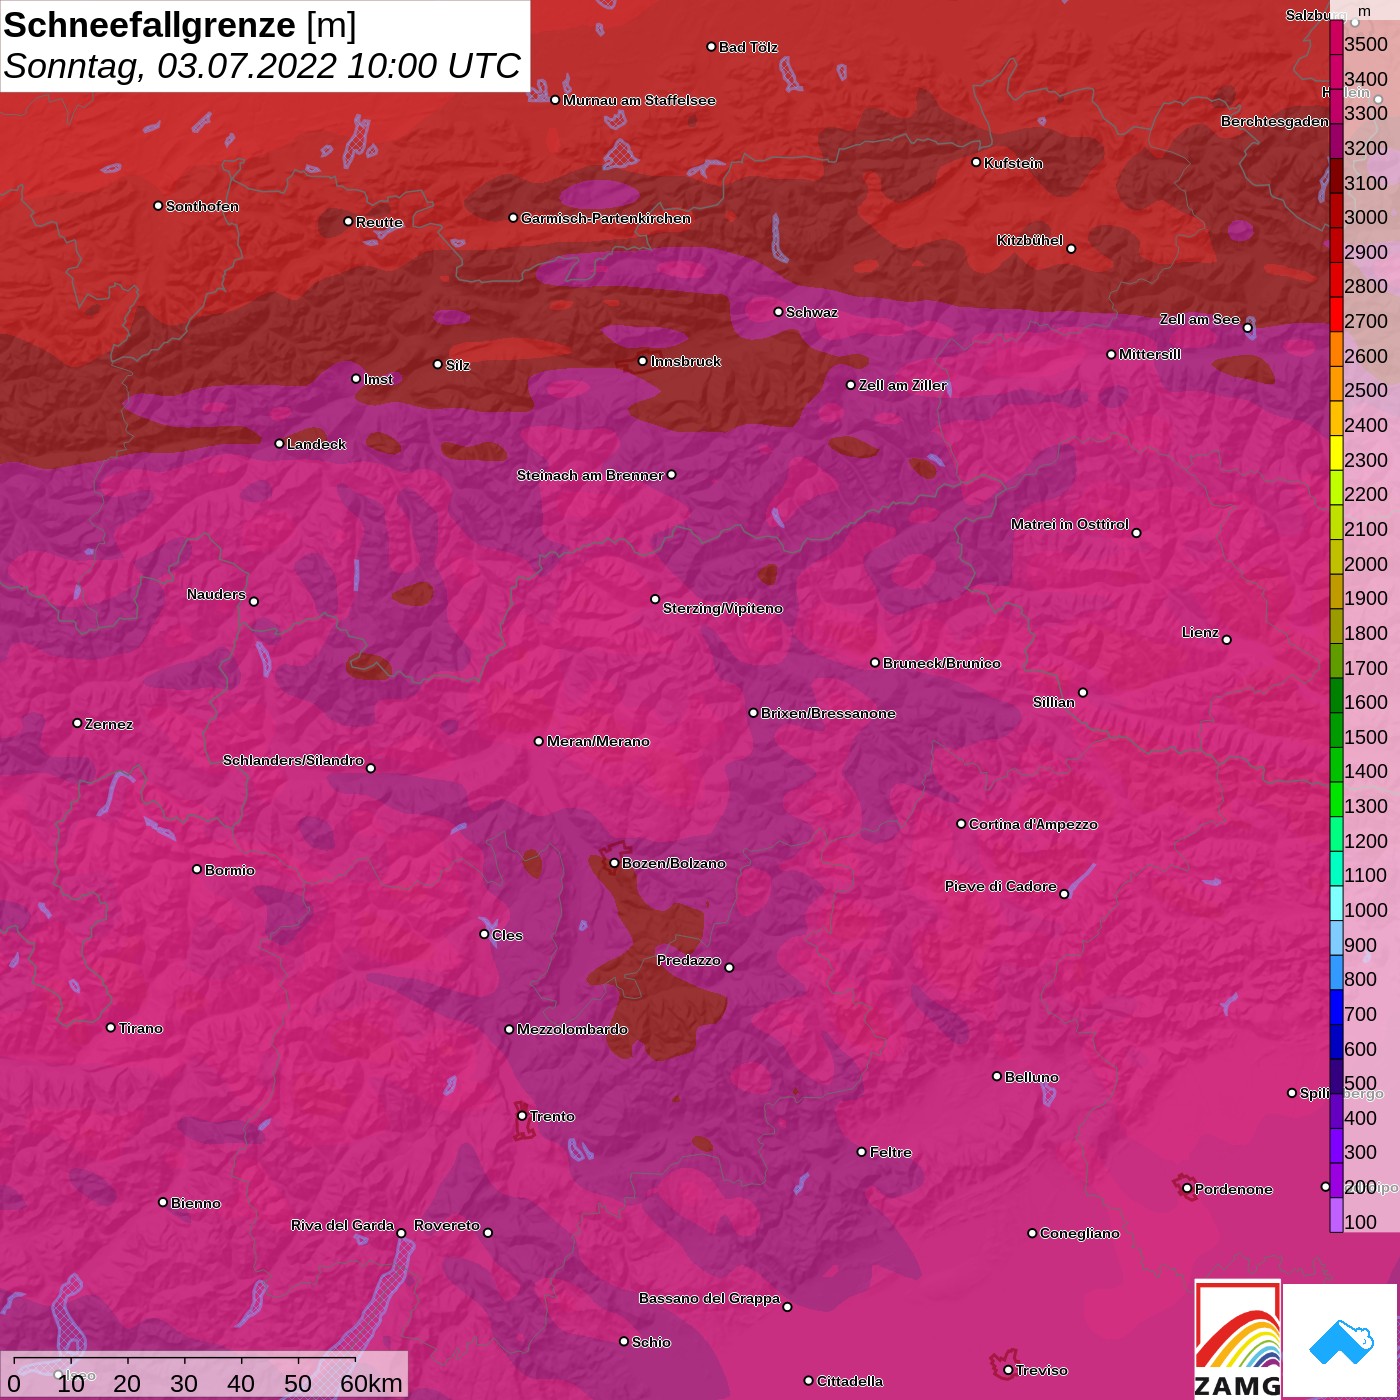Select the Innsbruck city marker
This screenshot has width=1400, height=1400.
coord(643,361)
